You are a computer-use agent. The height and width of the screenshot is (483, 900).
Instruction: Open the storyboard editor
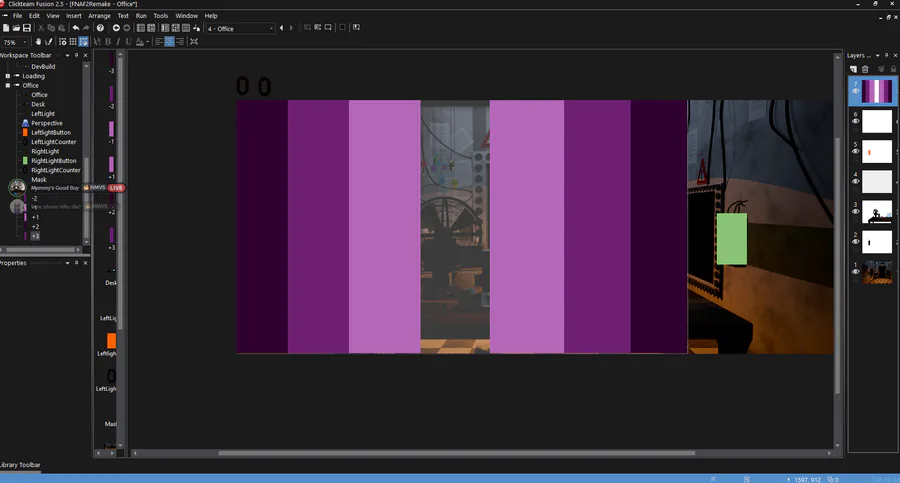pos(141,28)
